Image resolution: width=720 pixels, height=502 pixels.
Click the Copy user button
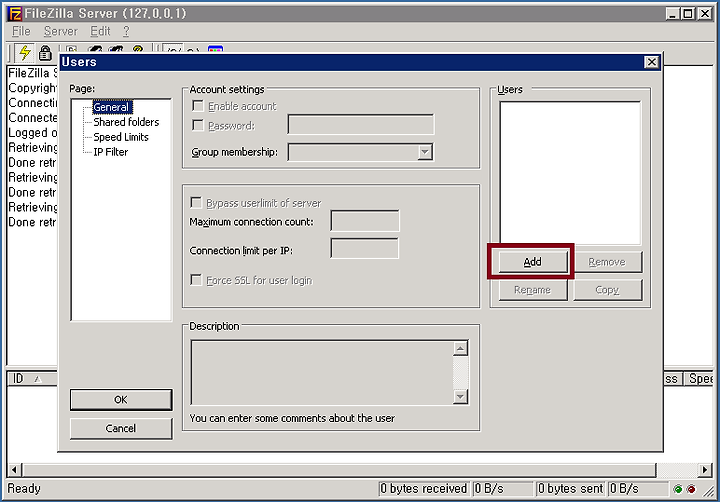point(607,290)
